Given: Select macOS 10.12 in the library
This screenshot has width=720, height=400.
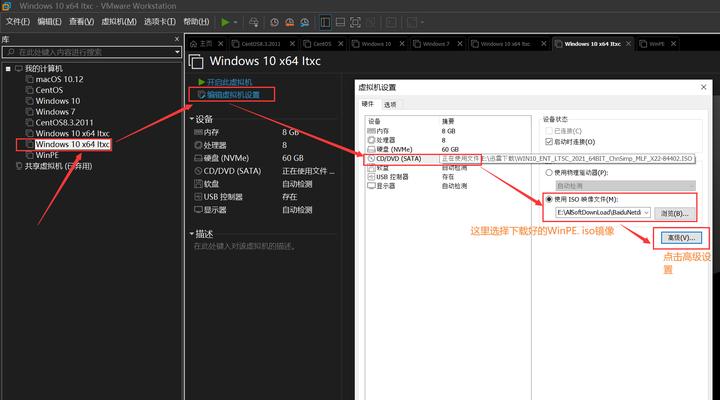Looking at the screenshot, I should click(59, 79).
